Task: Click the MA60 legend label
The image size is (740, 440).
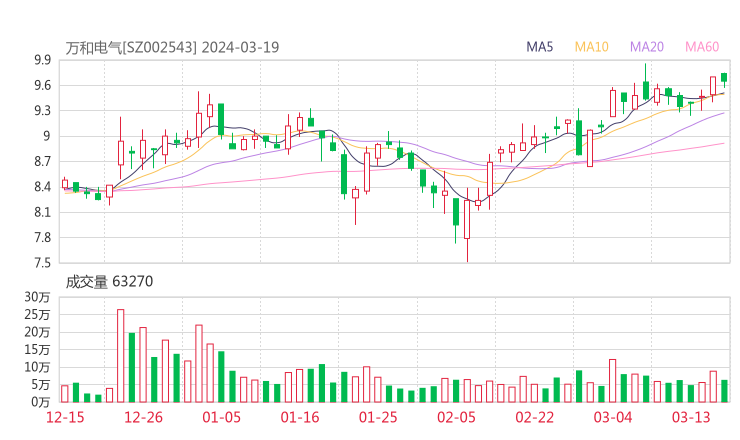Action: coord(702,47)
